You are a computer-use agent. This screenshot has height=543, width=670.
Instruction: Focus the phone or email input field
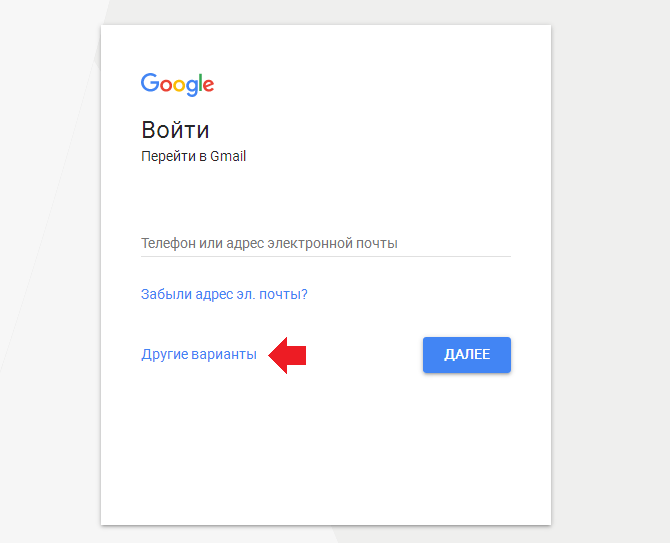point(326,244)
